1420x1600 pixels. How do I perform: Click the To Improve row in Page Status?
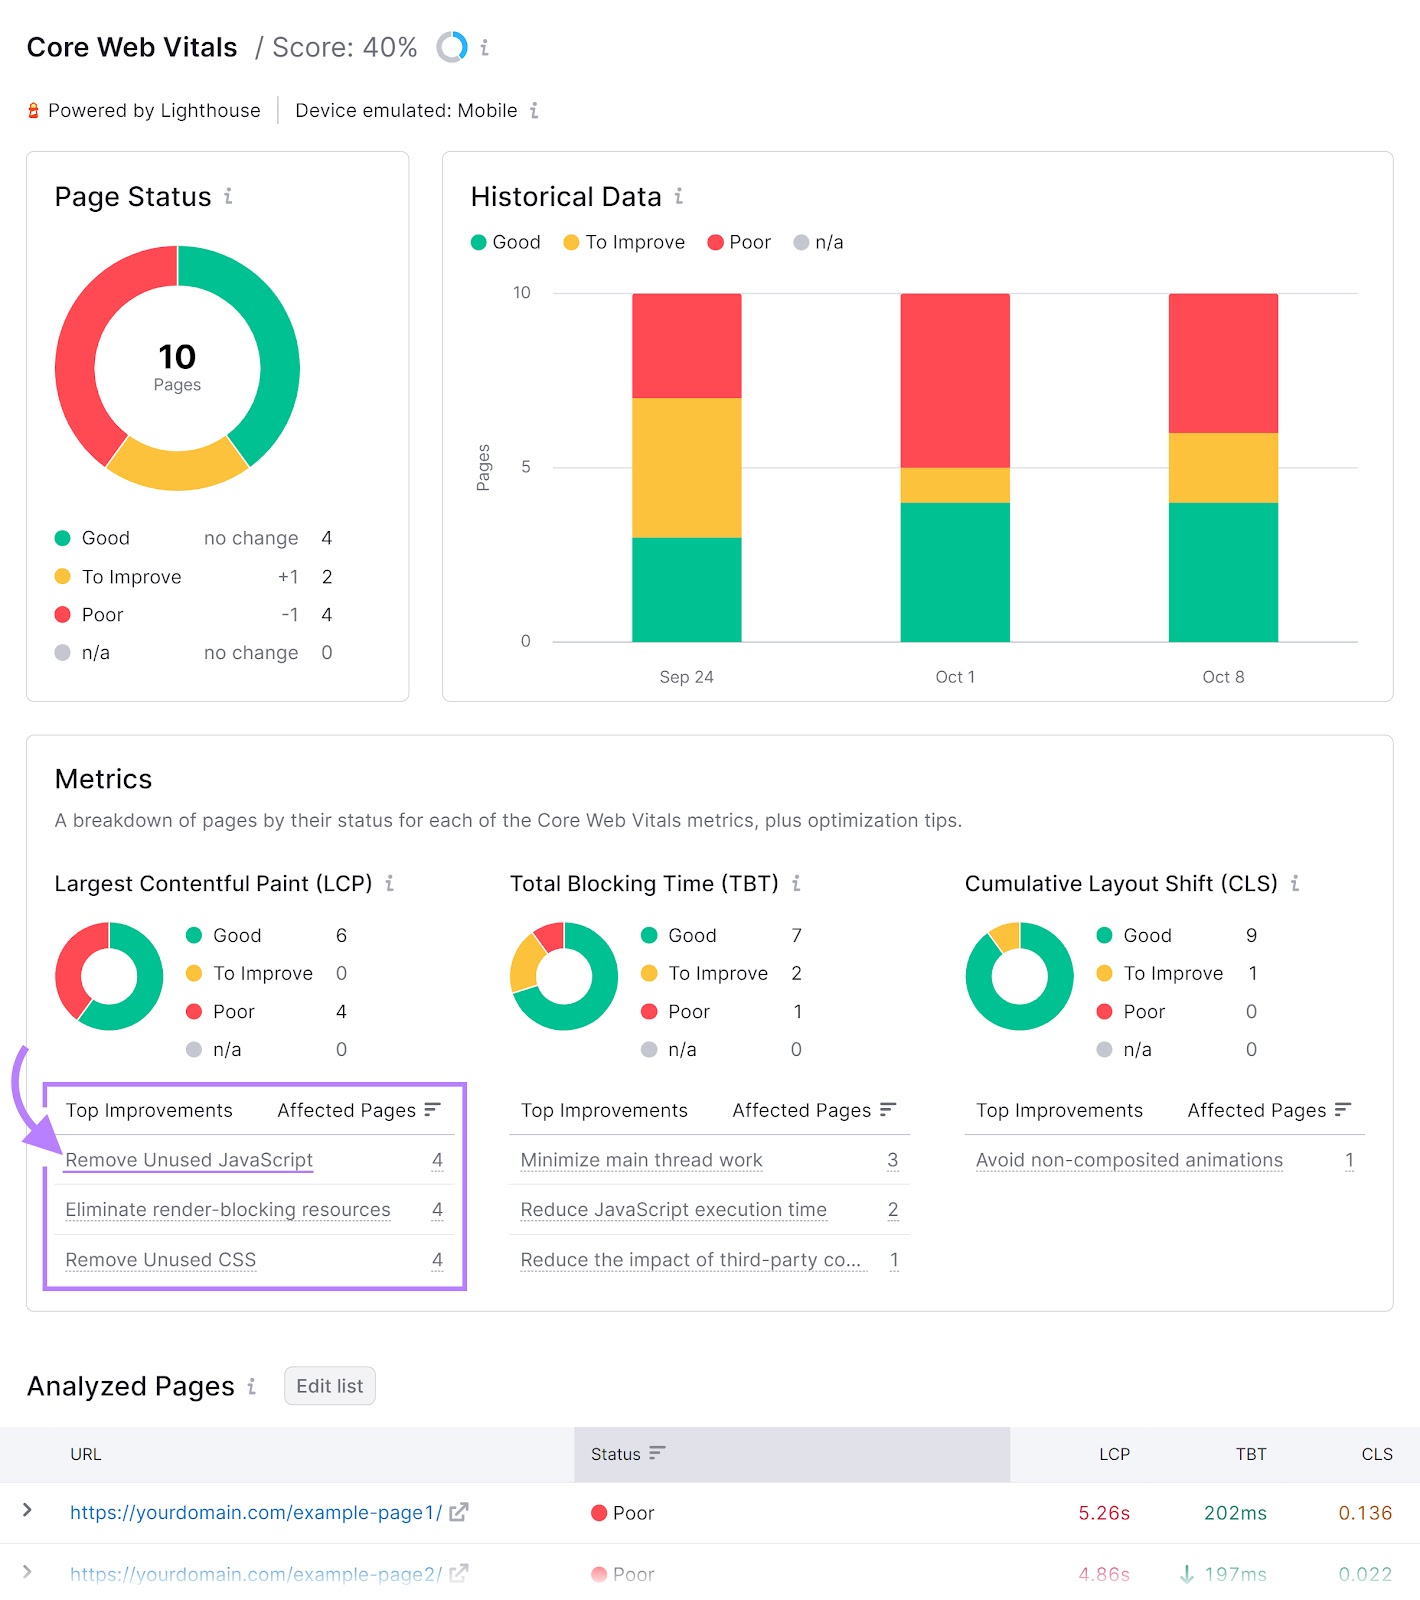[193, 577]
